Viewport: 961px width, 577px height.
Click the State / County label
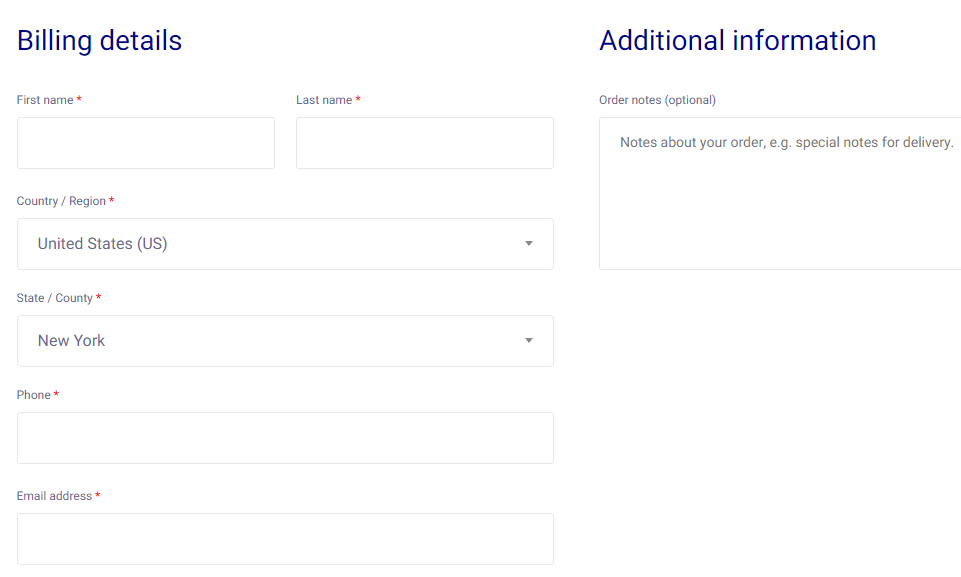tap(55, 298)
